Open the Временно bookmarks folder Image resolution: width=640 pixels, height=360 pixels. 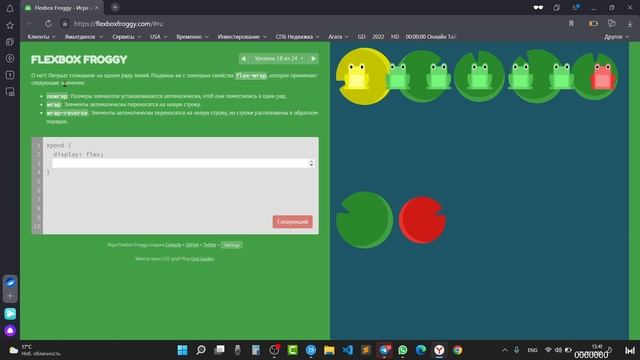coord(192,37)
